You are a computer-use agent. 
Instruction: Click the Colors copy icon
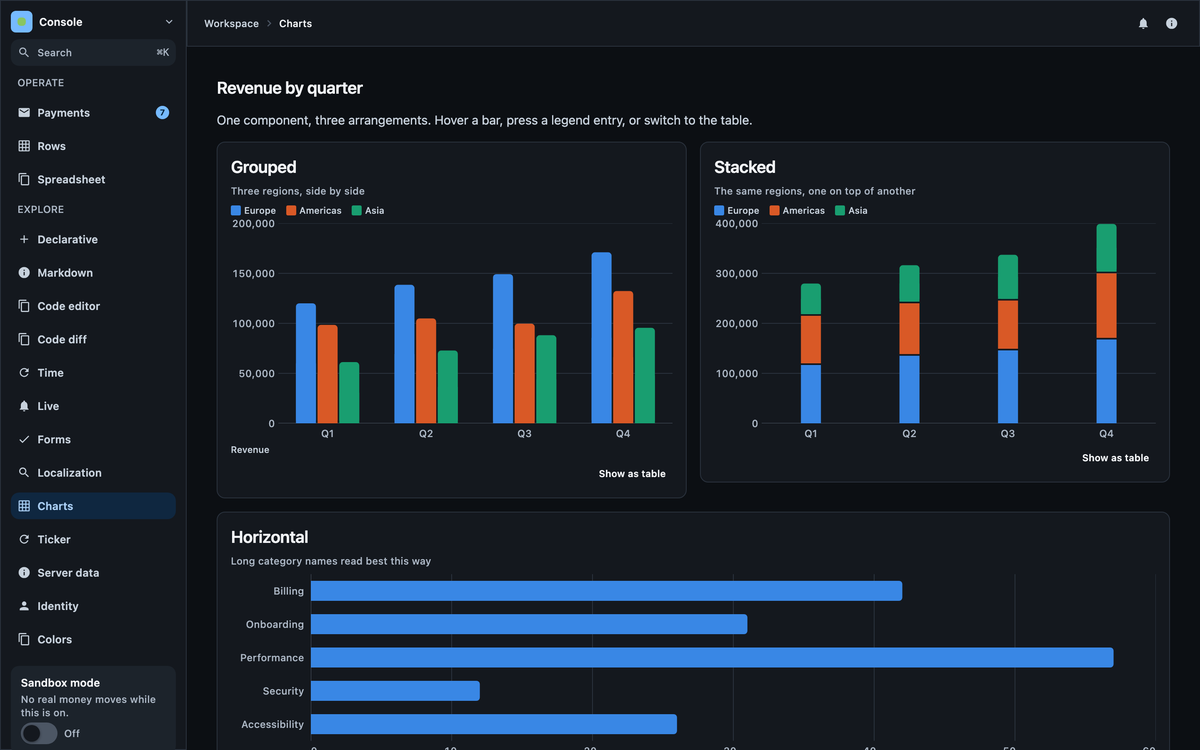click(24, 639)
